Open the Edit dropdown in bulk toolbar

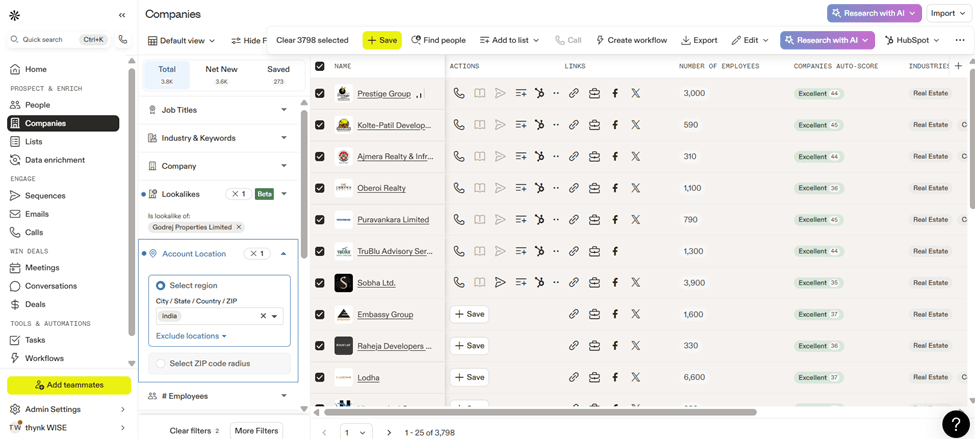point(750,40)
